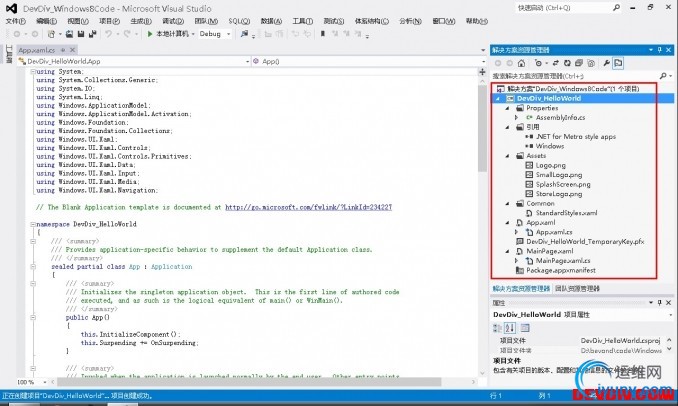Close the App.xaml.cs tab with its X
The image size is (678, 406).
72,50
